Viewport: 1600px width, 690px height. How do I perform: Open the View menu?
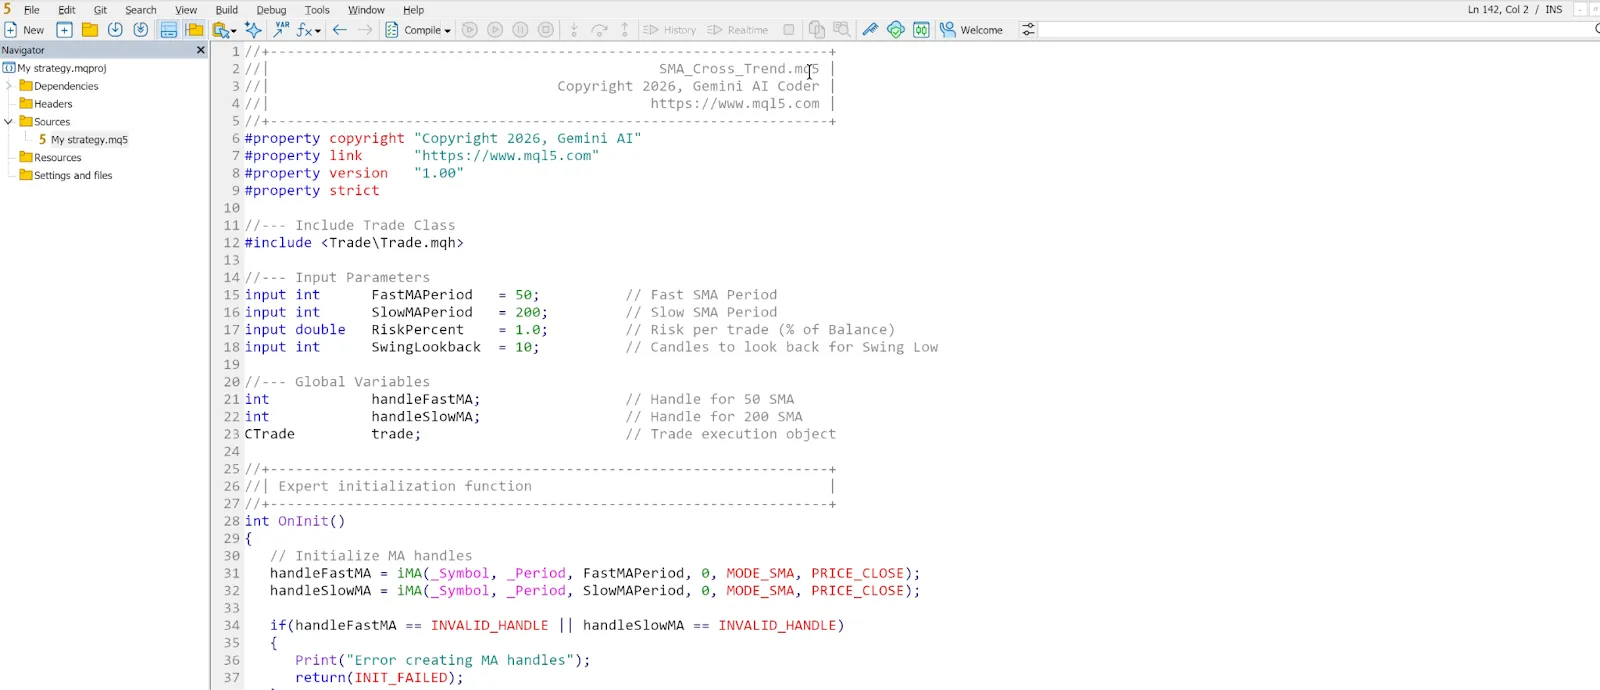[186, 10]
